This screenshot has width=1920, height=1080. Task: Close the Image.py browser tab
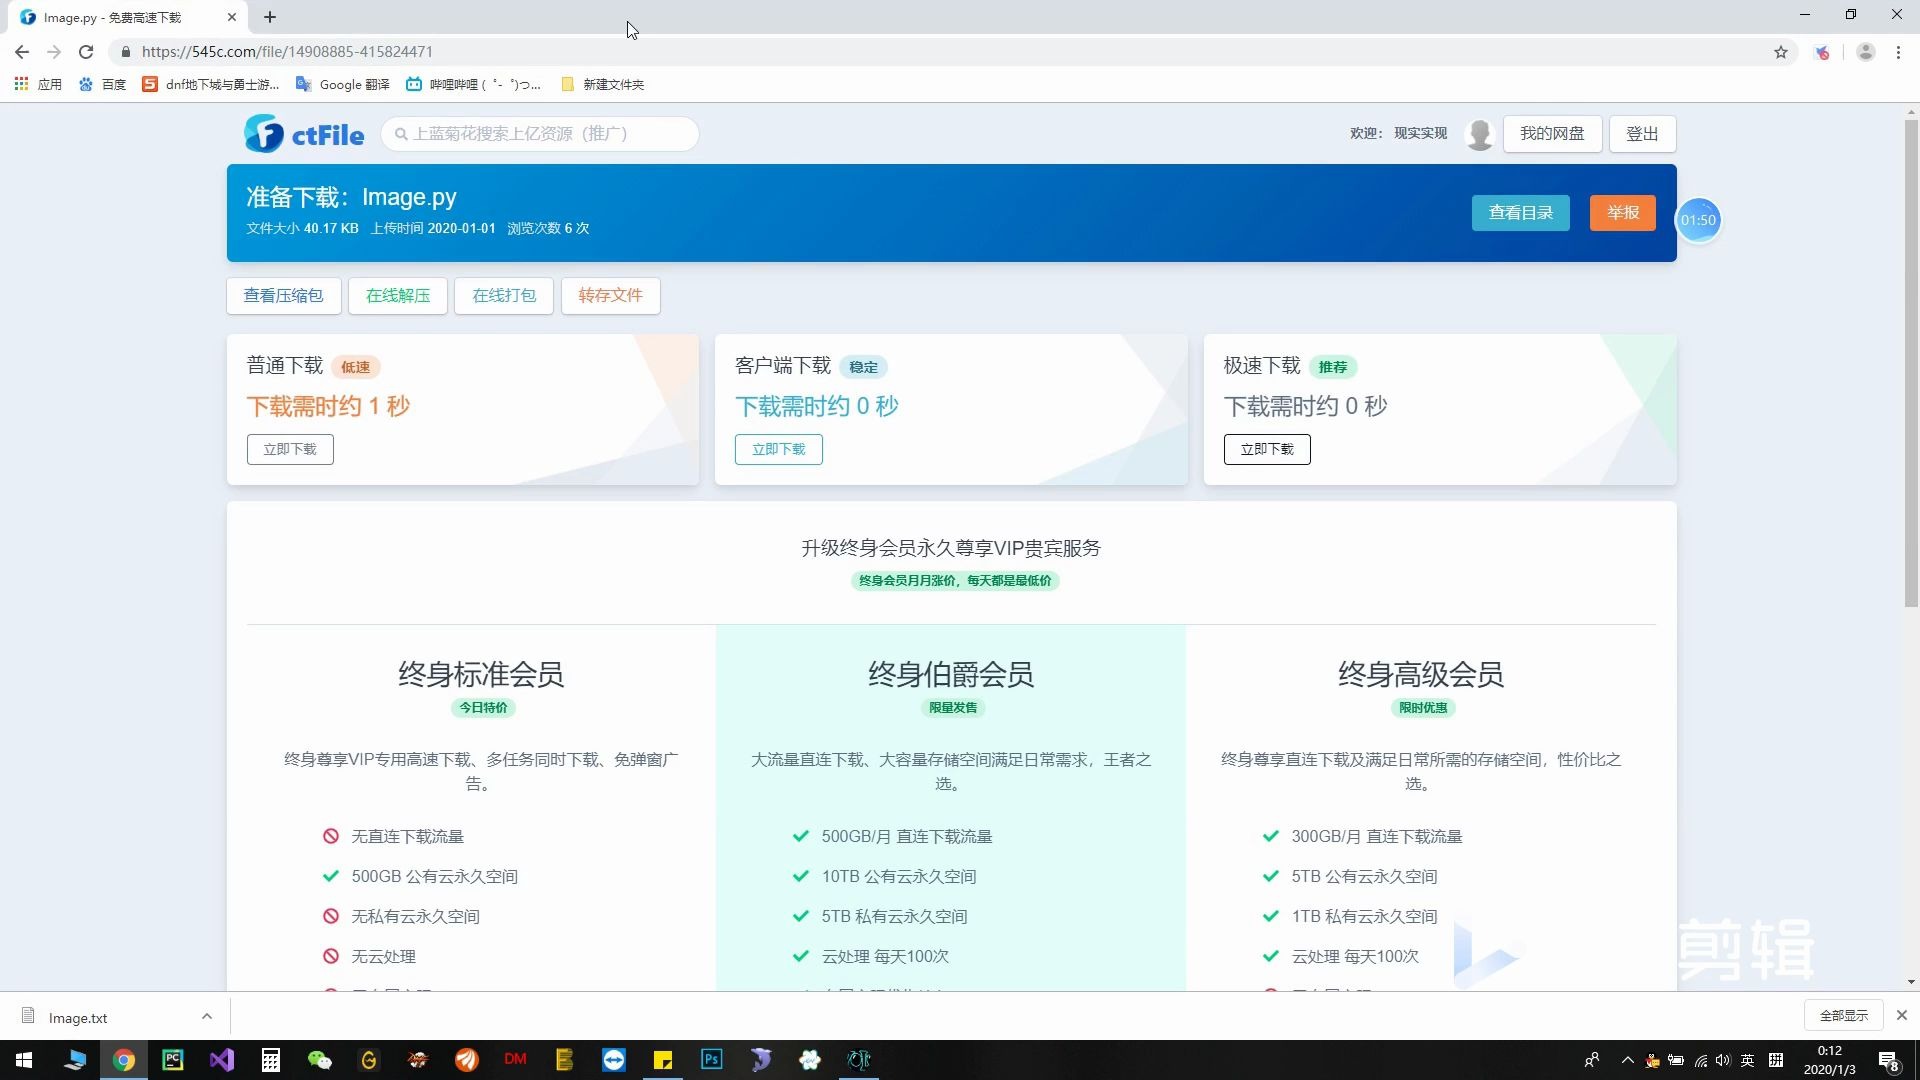(232, 17)
